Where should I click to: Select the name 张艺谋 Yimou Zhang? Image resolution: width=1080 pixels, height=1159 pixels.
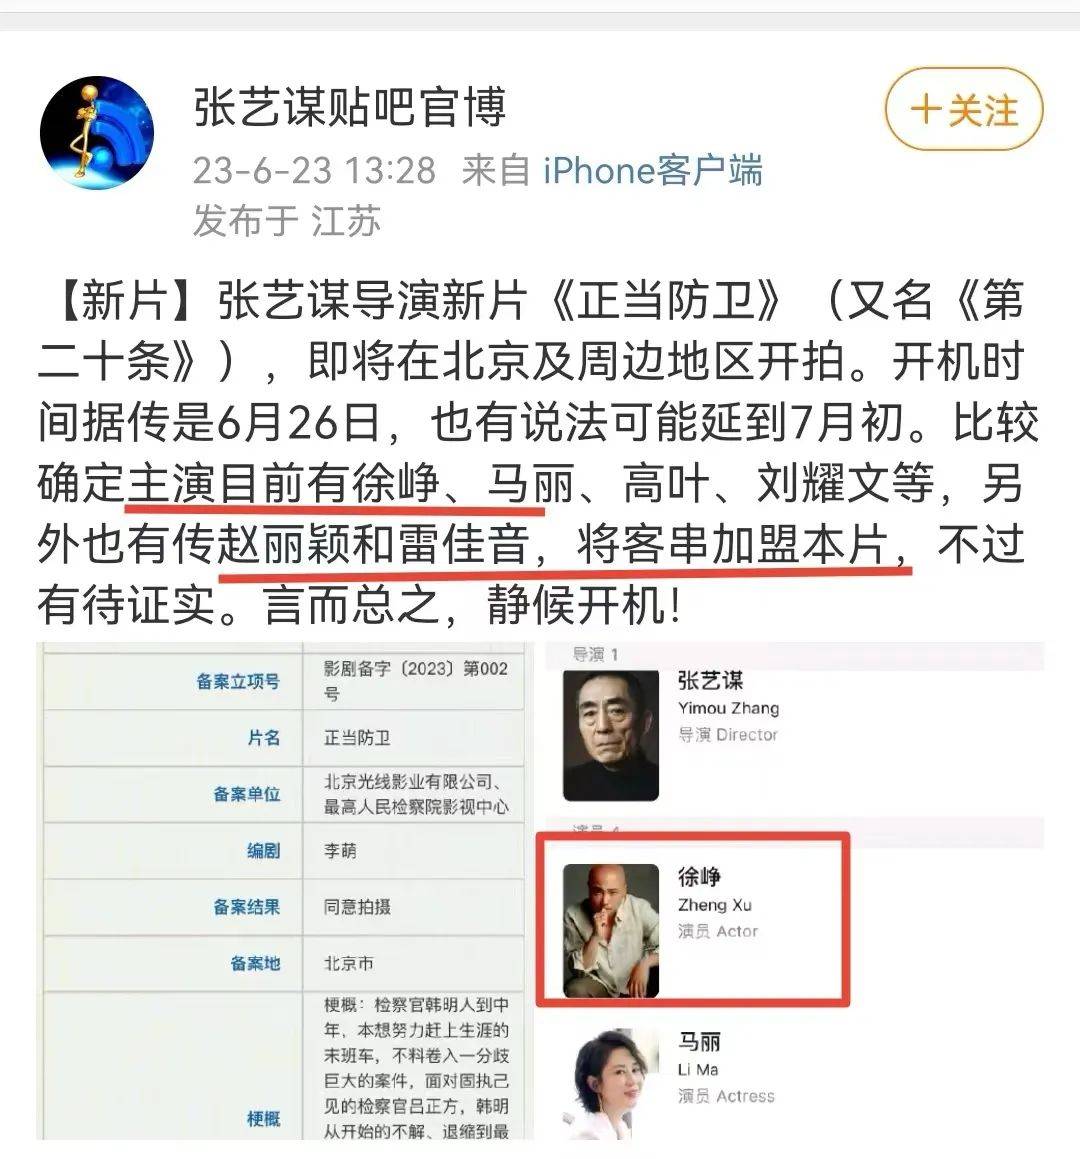coord(728,693)
